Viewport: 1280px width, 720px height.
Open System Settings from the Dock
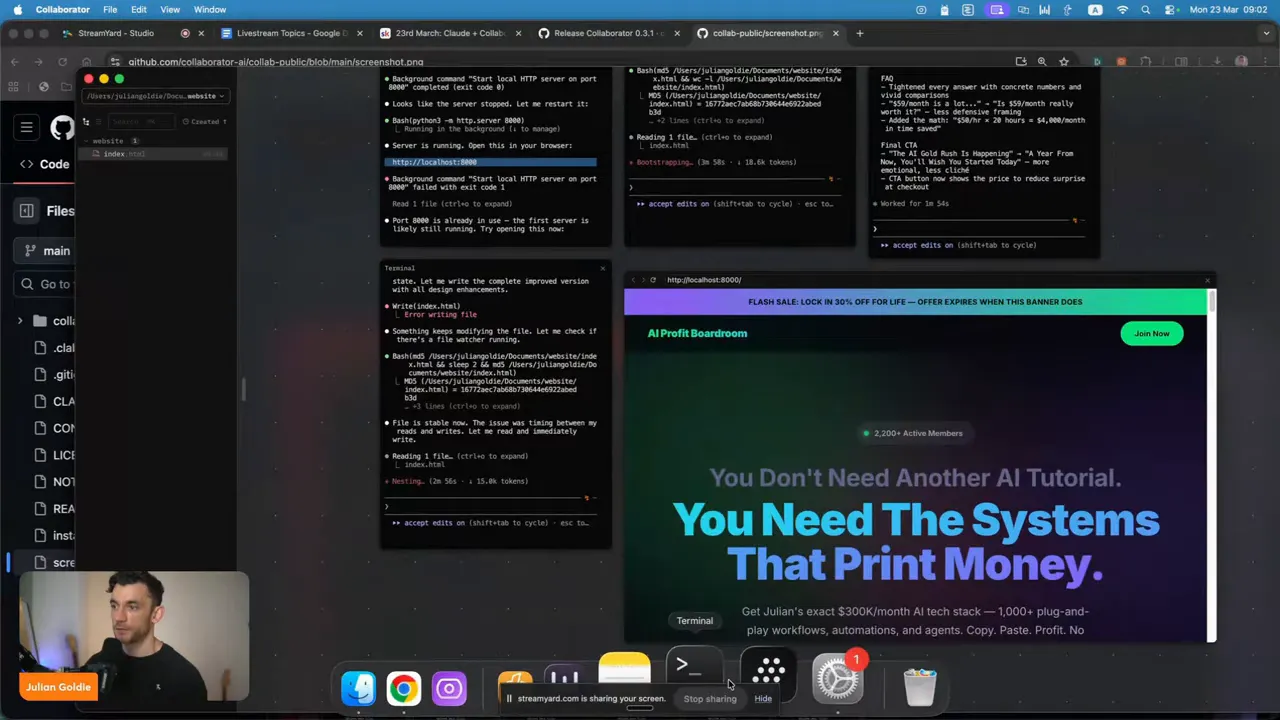[x=837, y=680]
